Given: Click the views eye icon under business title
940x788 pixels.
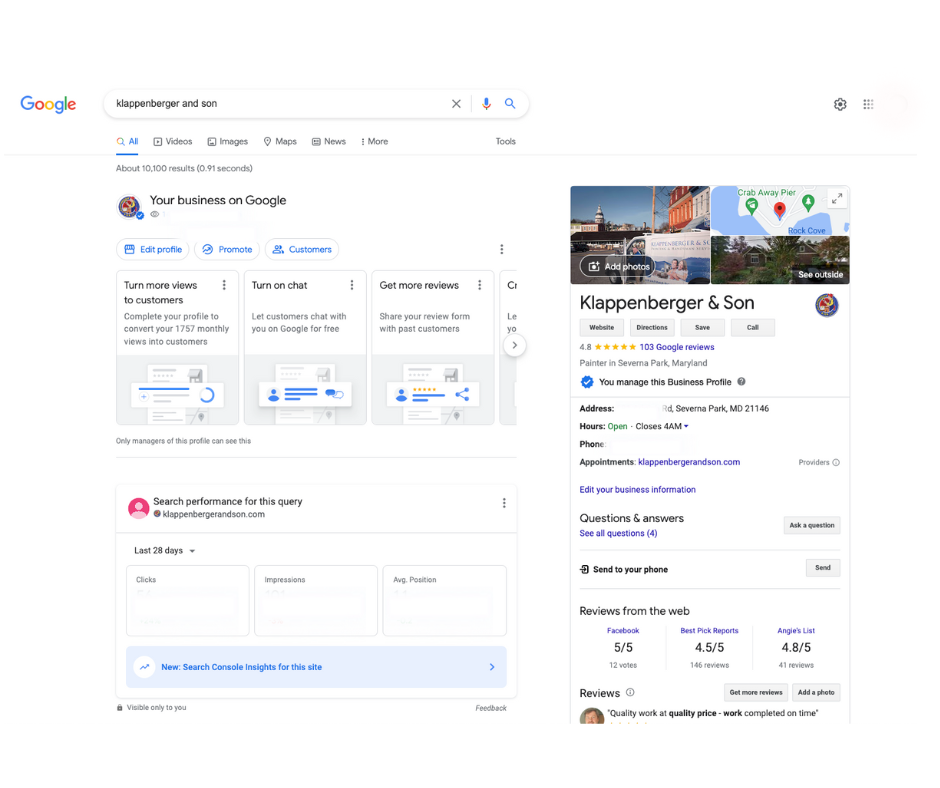Looking at the screenshot, I should tap(155, 214).
